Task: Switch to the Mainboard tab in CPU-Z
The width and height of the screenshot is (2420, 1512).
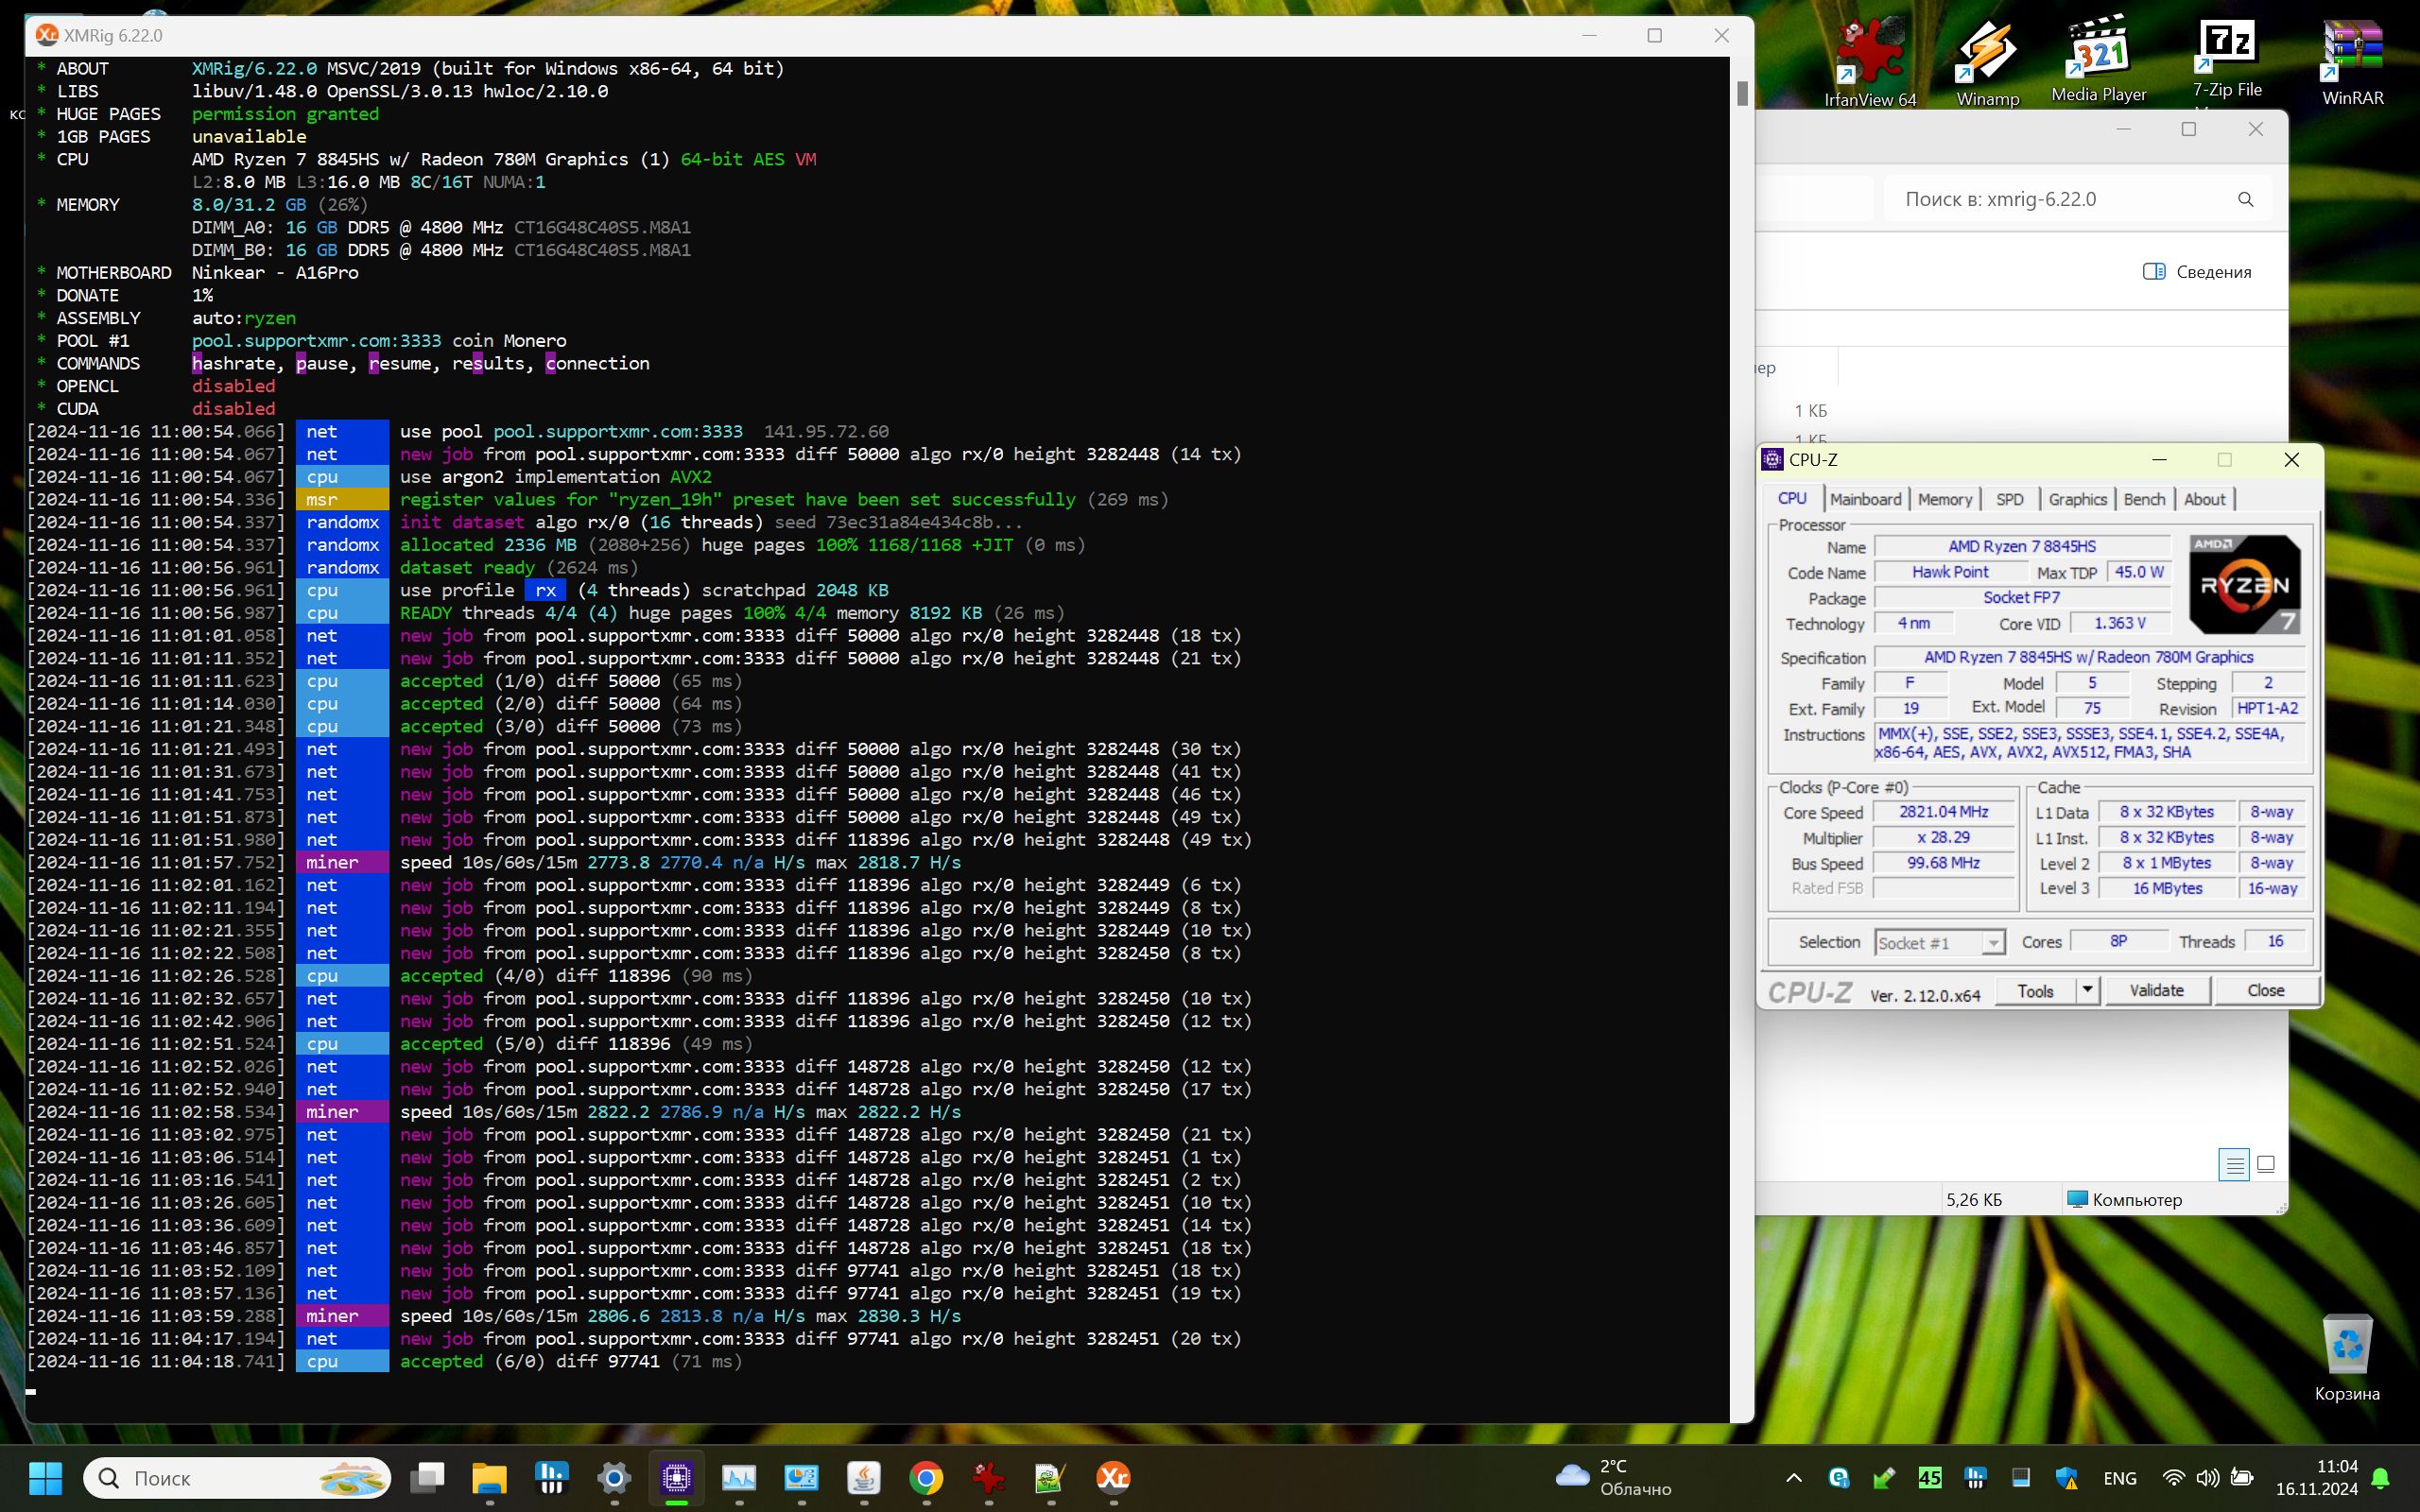Action: pos(1865,499)
